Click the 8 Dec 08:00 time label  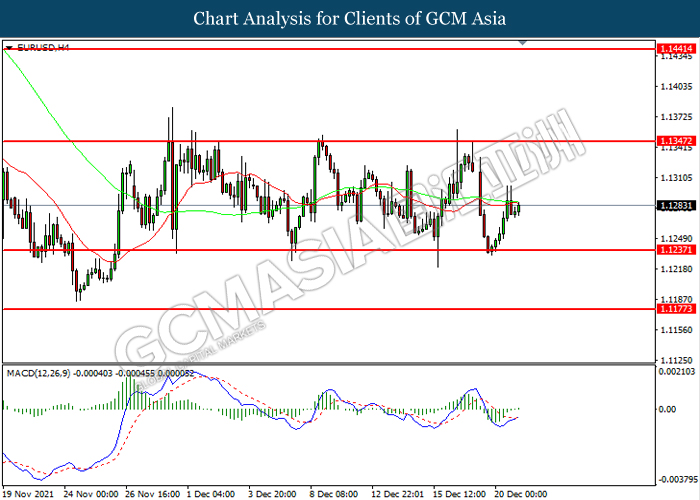(333, 494)
